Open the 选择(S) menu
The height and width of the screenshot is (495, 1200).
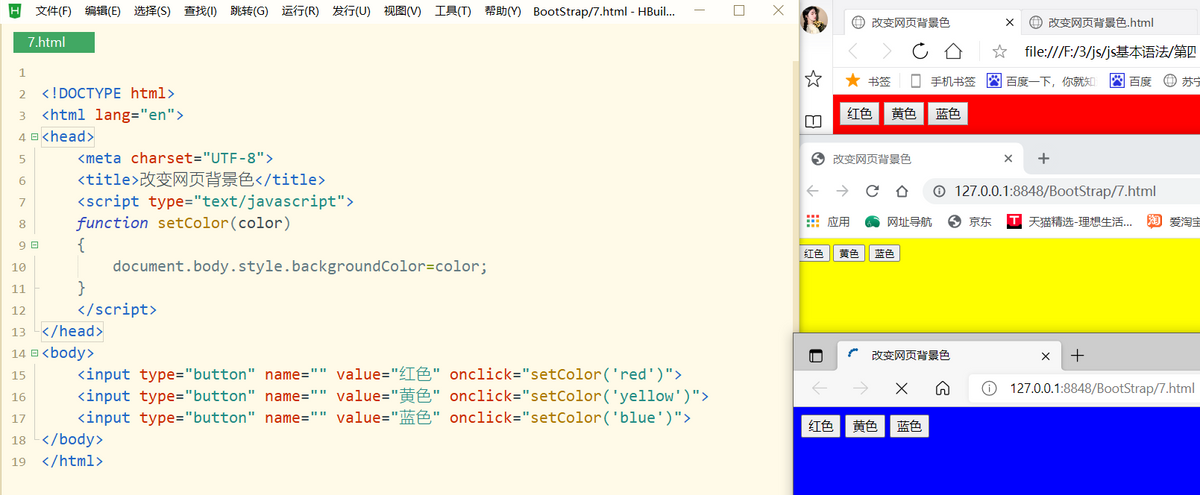coord(152,11)
